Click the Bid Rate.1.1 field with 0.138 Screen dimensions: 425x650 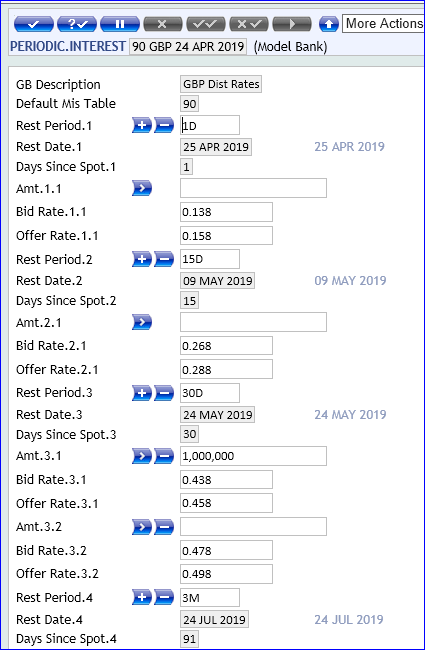click(x=226, y=212)
